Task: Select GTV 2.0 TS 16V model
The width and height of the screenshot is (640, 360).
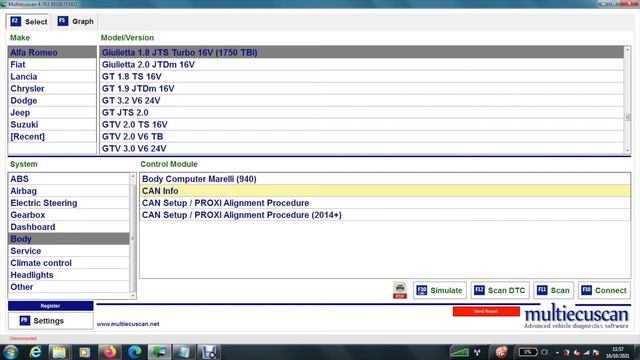Action: [x=362, y=124]
